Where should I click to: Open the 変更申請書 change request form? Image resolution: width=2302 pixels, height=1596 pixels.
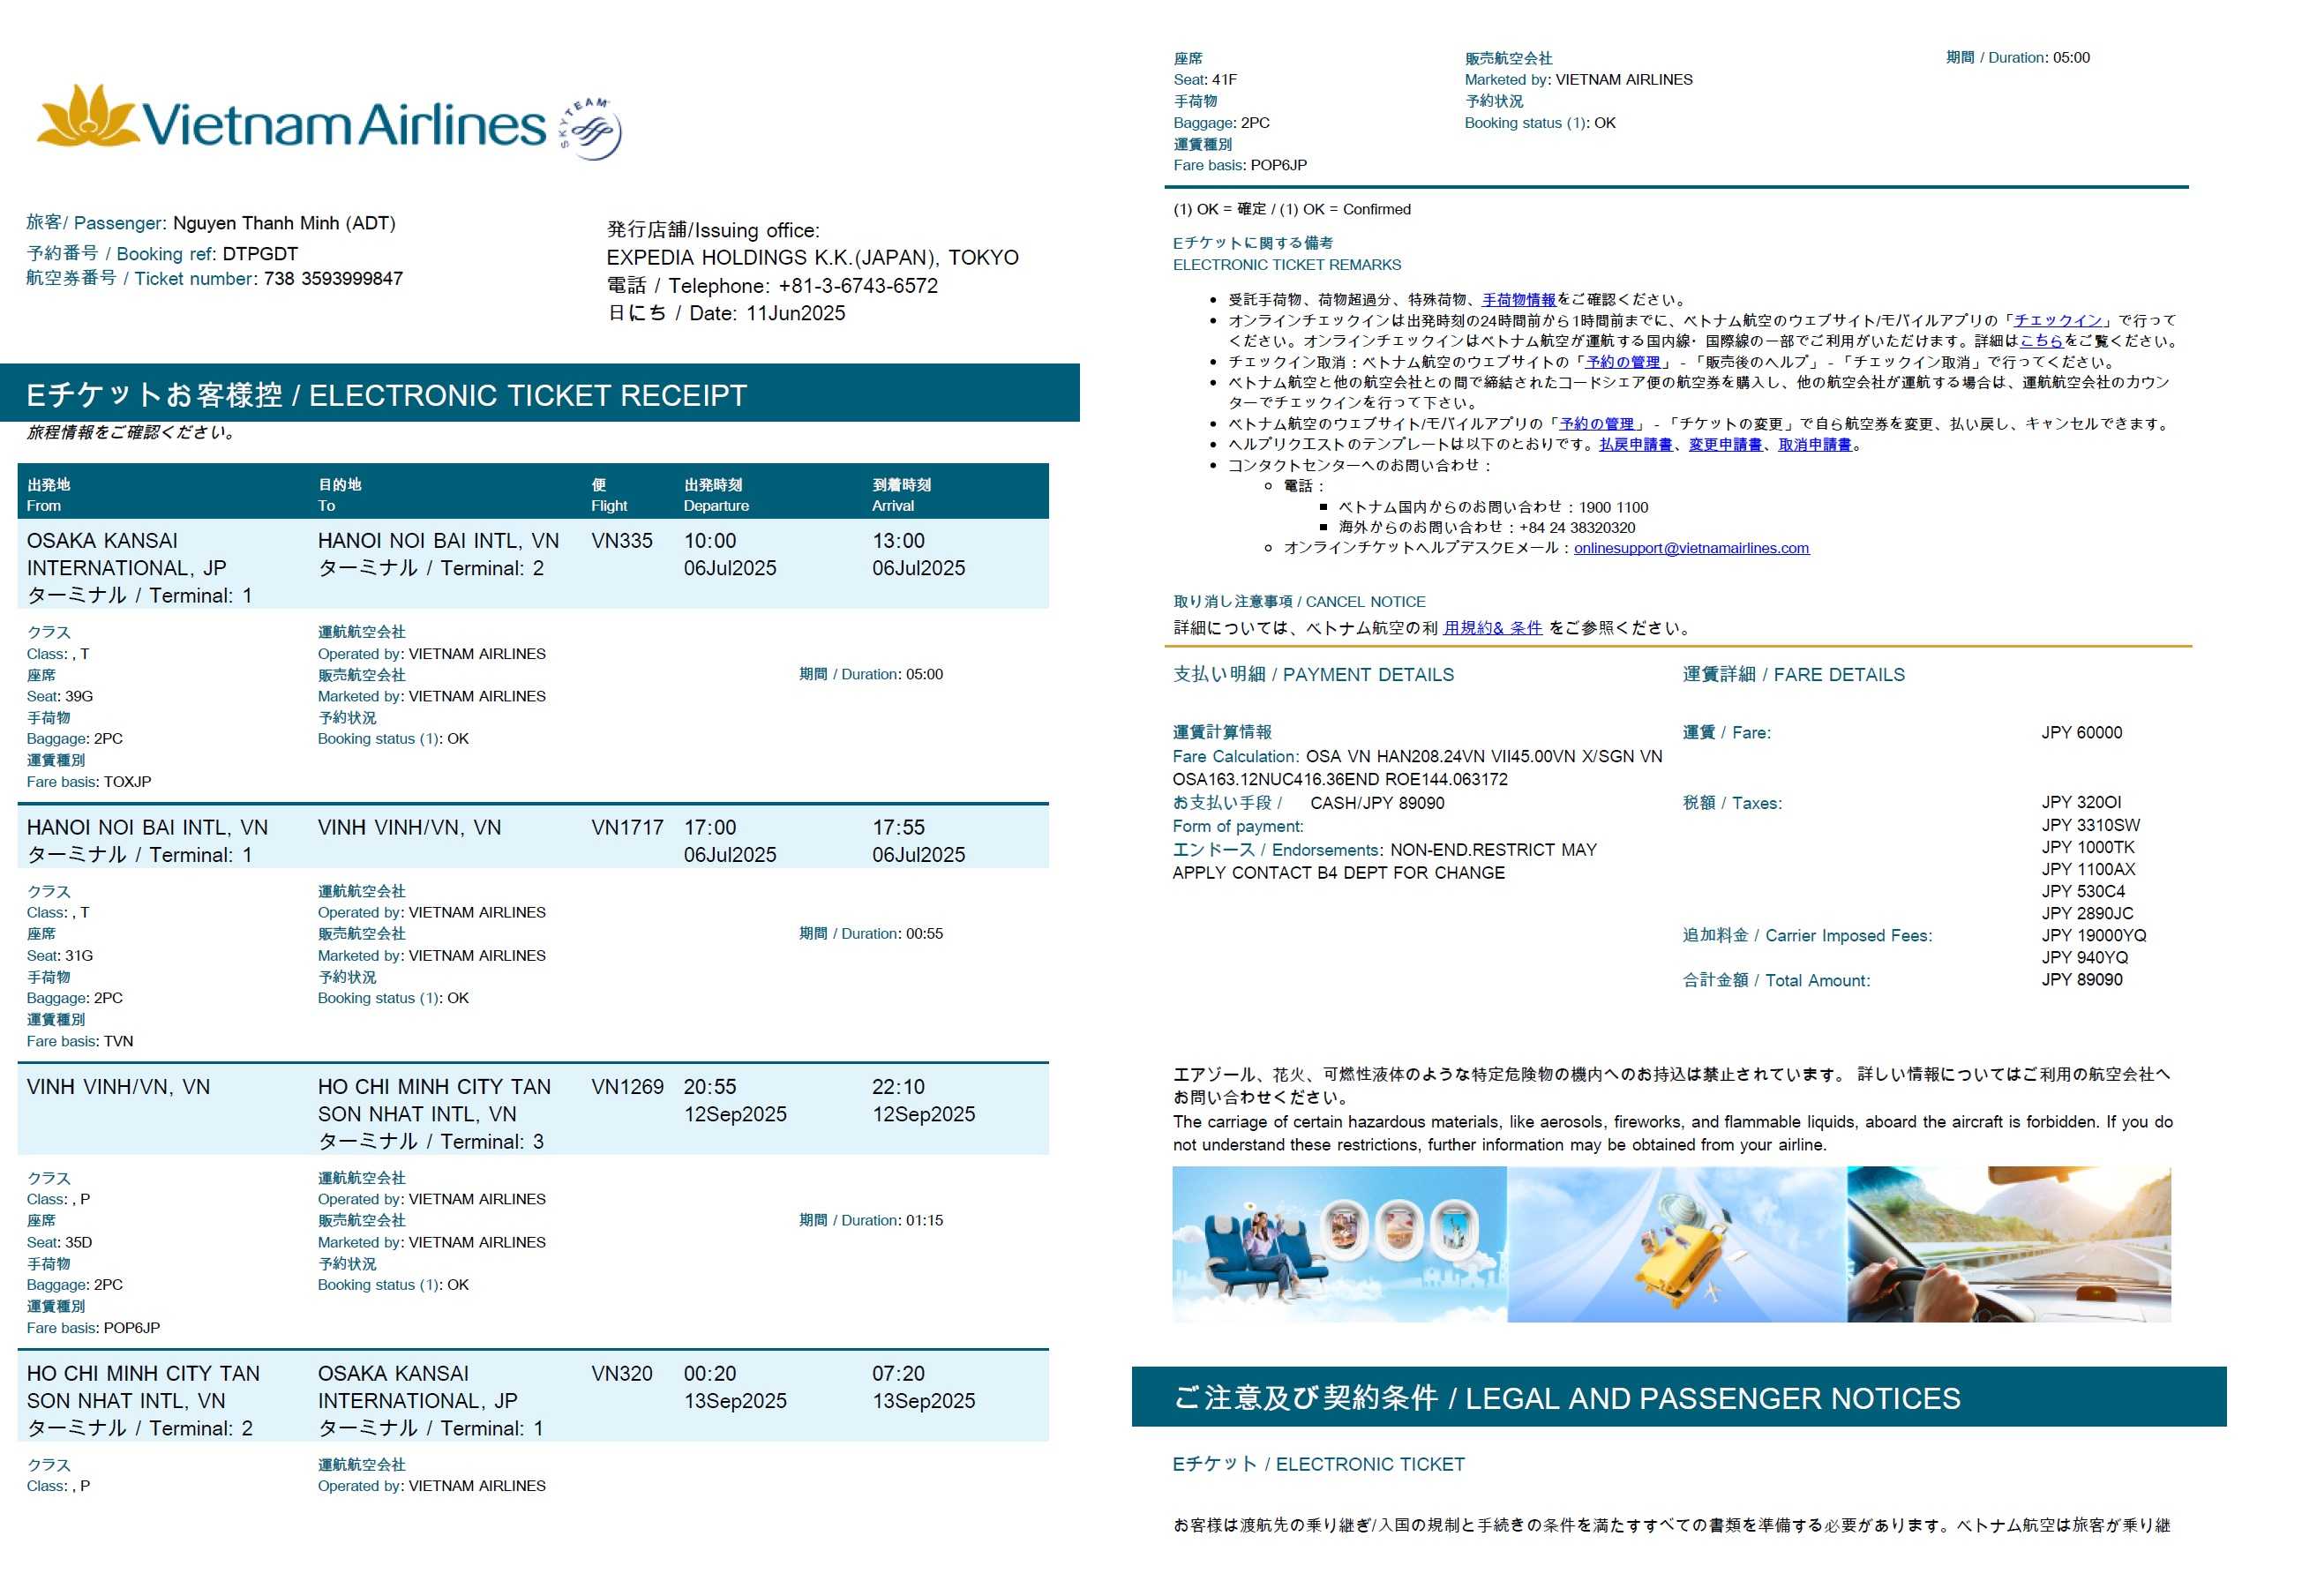coord(1725,445)
